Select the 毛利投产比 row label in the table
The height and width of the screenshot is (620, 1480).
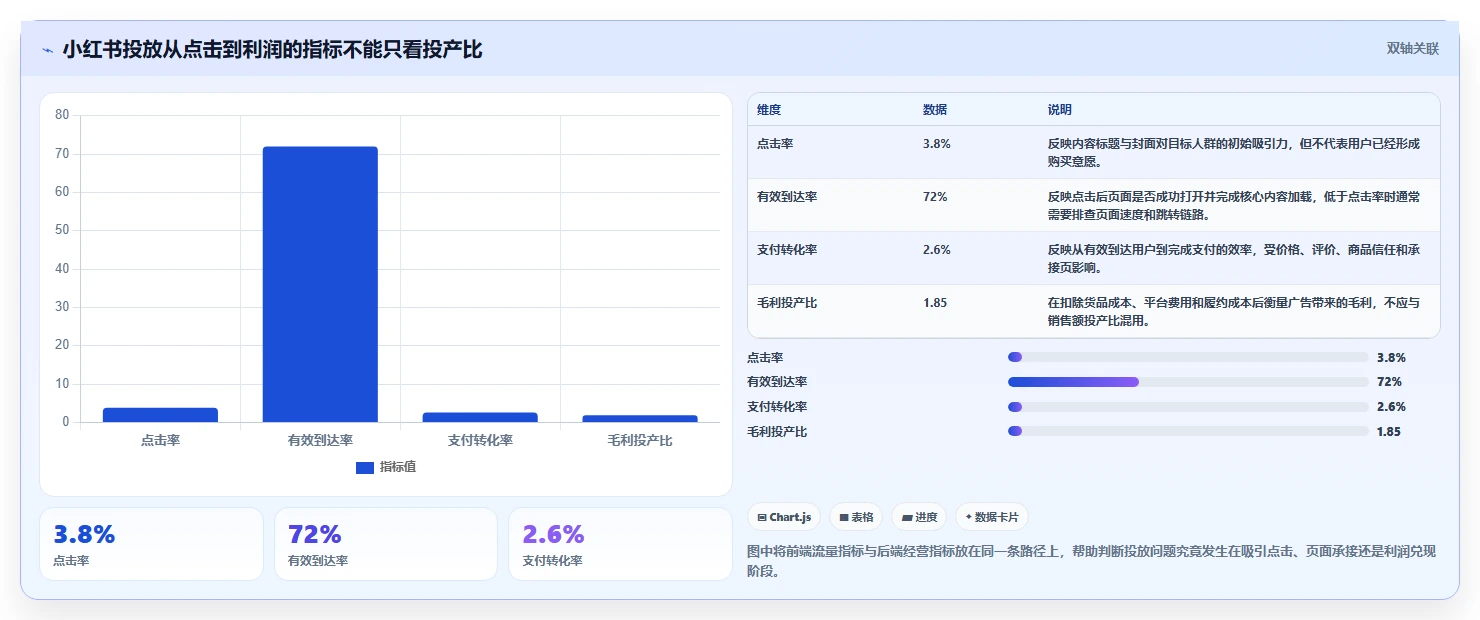tap(787, 303)
